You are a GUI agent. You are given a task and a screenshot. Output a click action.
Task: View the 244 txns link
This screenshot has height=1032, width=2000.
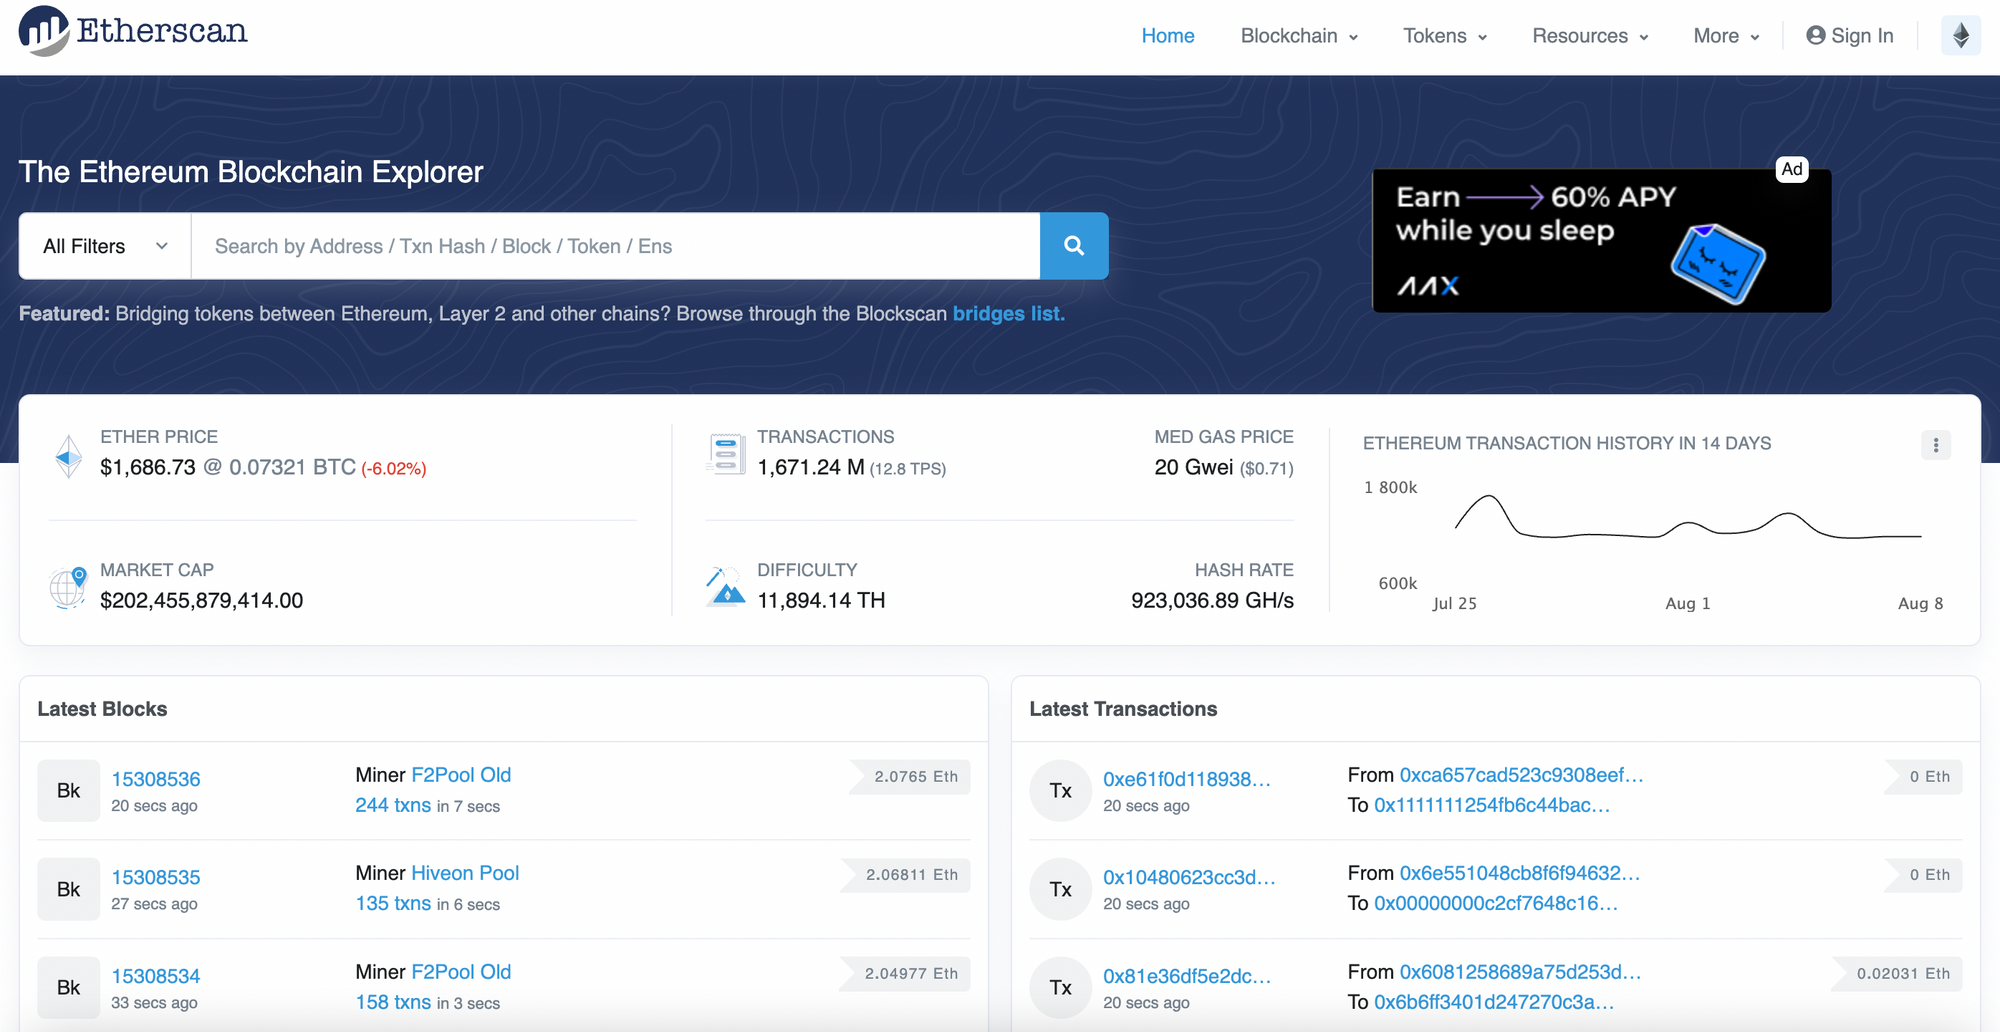tap(393, 805)
